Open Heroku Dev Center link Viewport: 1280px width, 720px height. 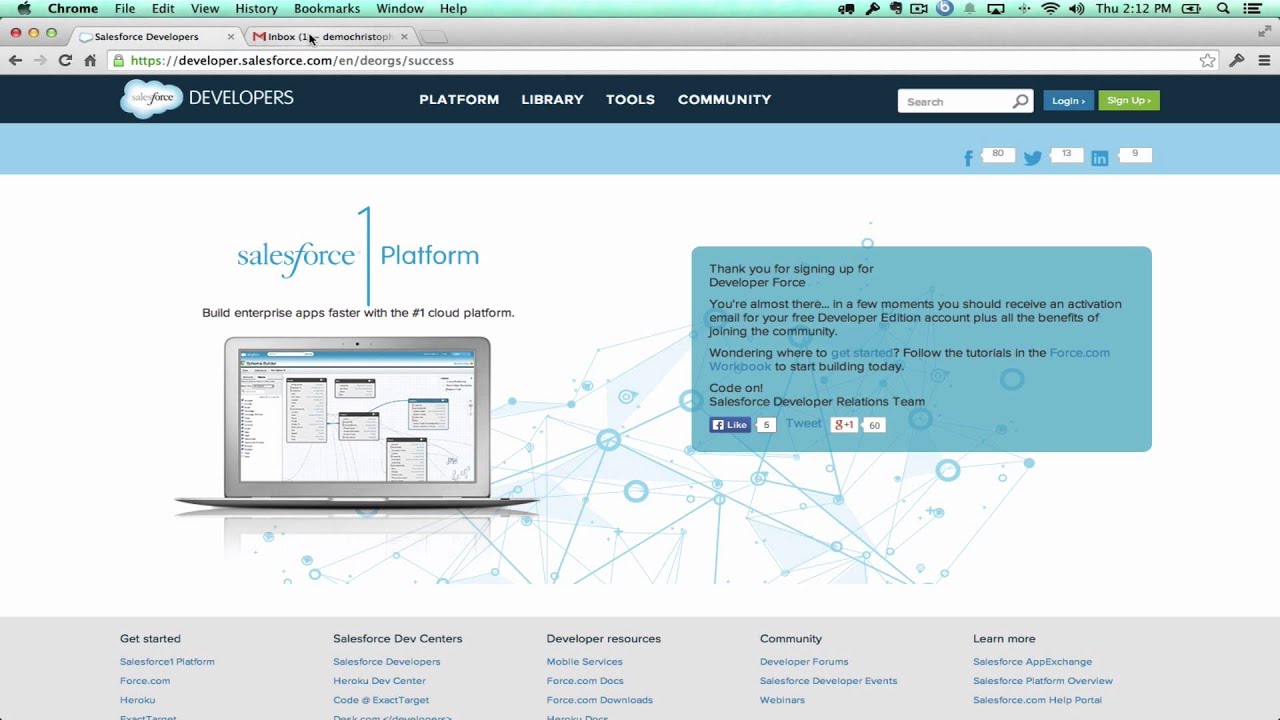pos(379,680)
